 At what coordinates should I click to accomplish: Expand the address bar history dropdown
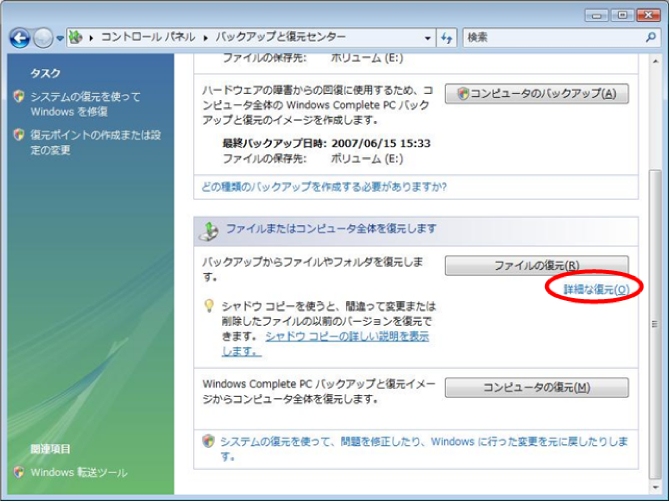[x=428, y=38]
